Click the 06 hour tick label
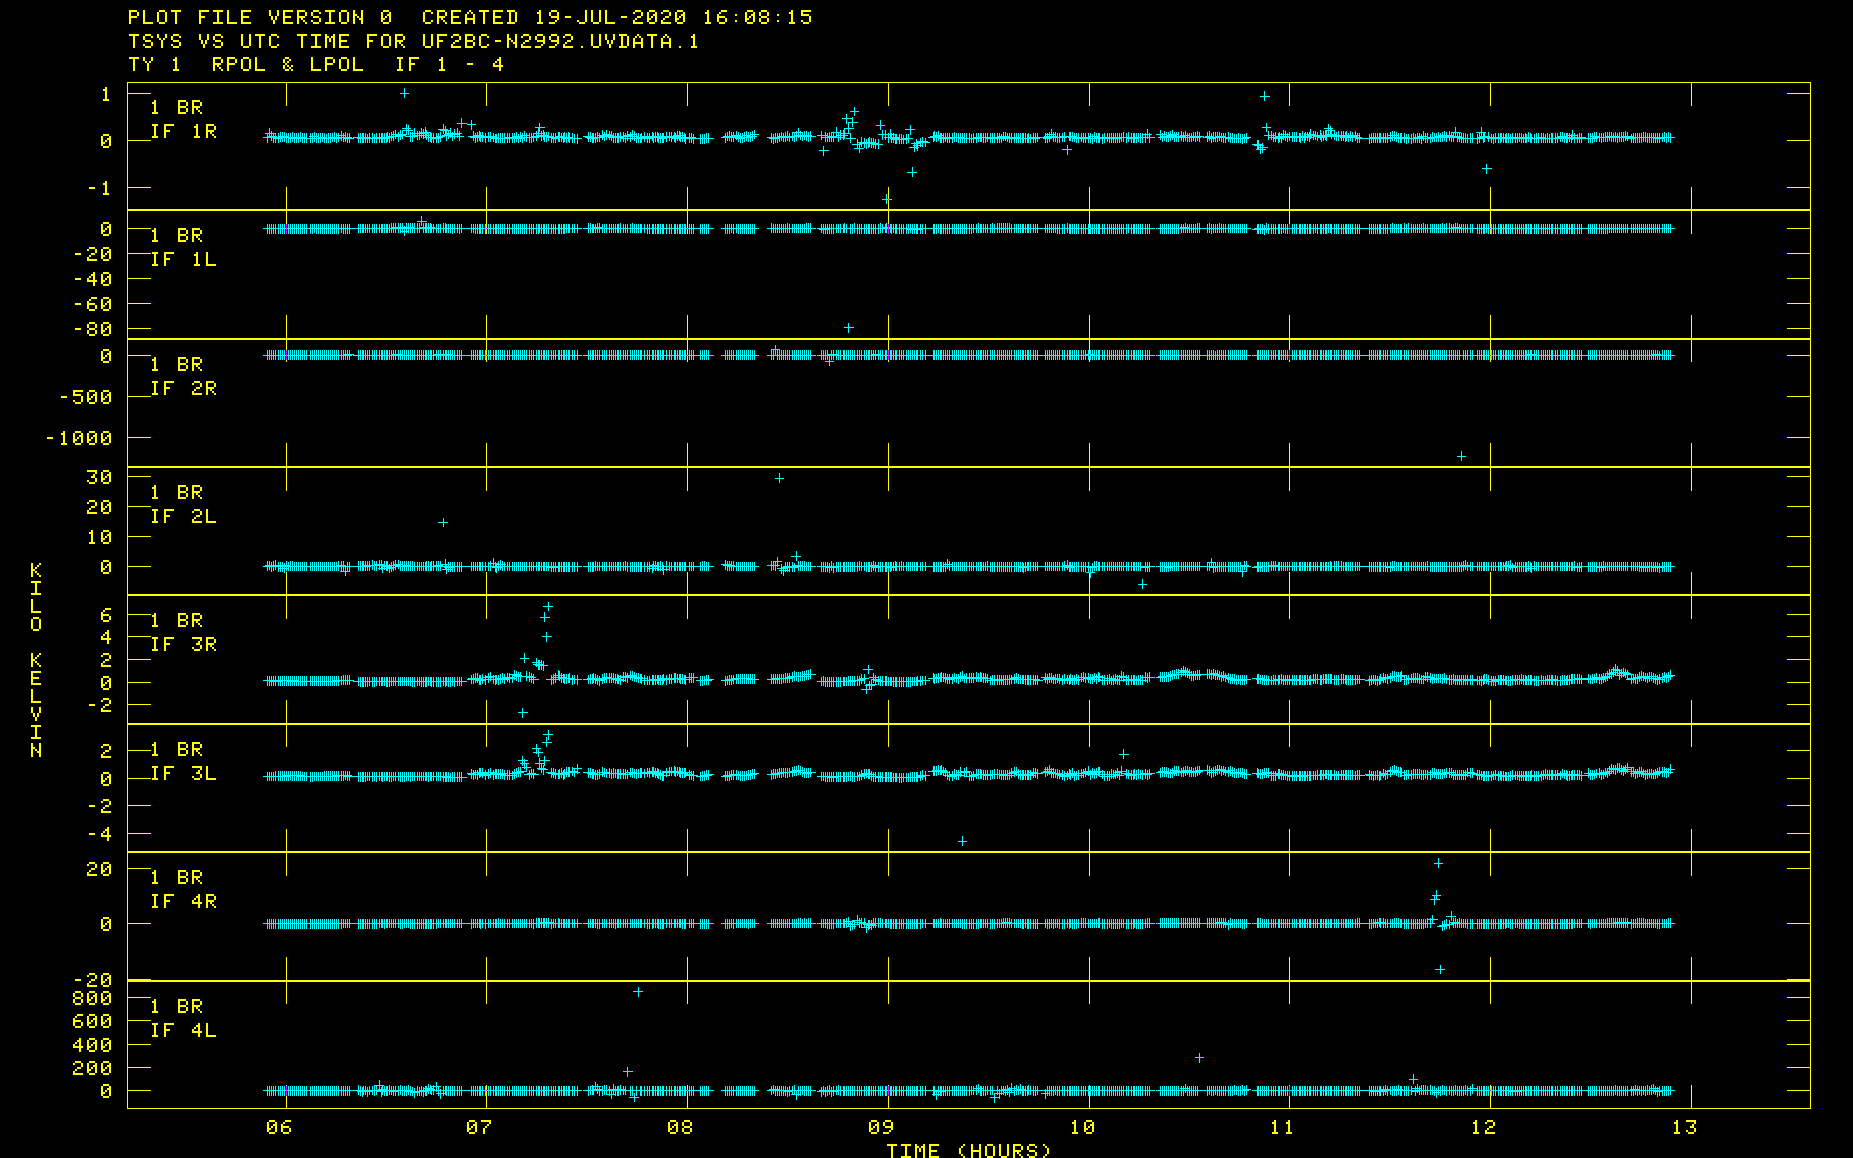1853x1158 pixels. pos(279,1128)
